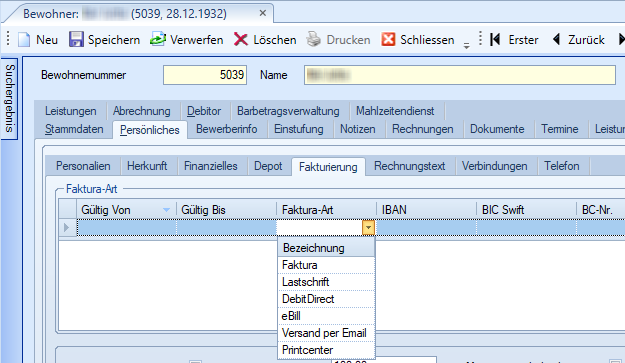The width and height of the screenshot is (625, 363).
Task: Open the Dokumente tab
Action: (497, 129)
